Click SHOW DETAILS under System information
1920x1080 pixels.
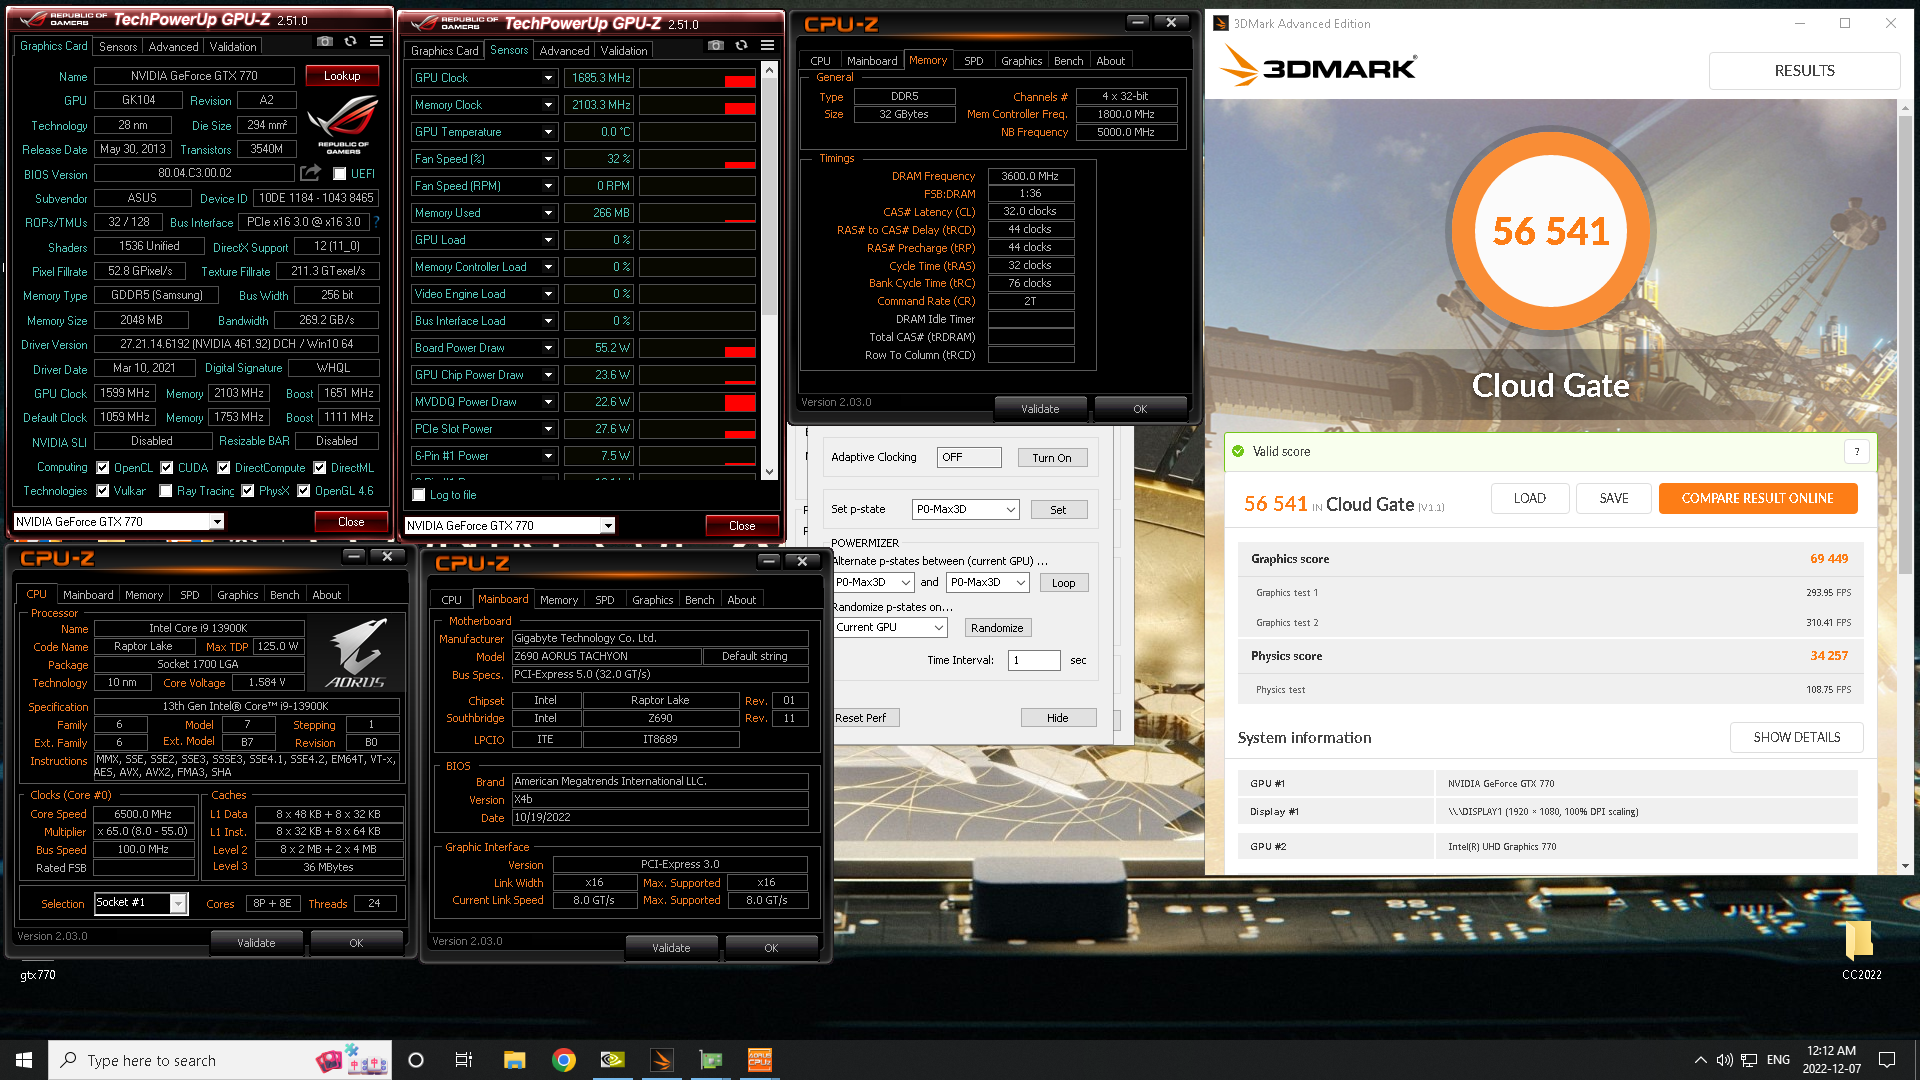[1796, 737]
